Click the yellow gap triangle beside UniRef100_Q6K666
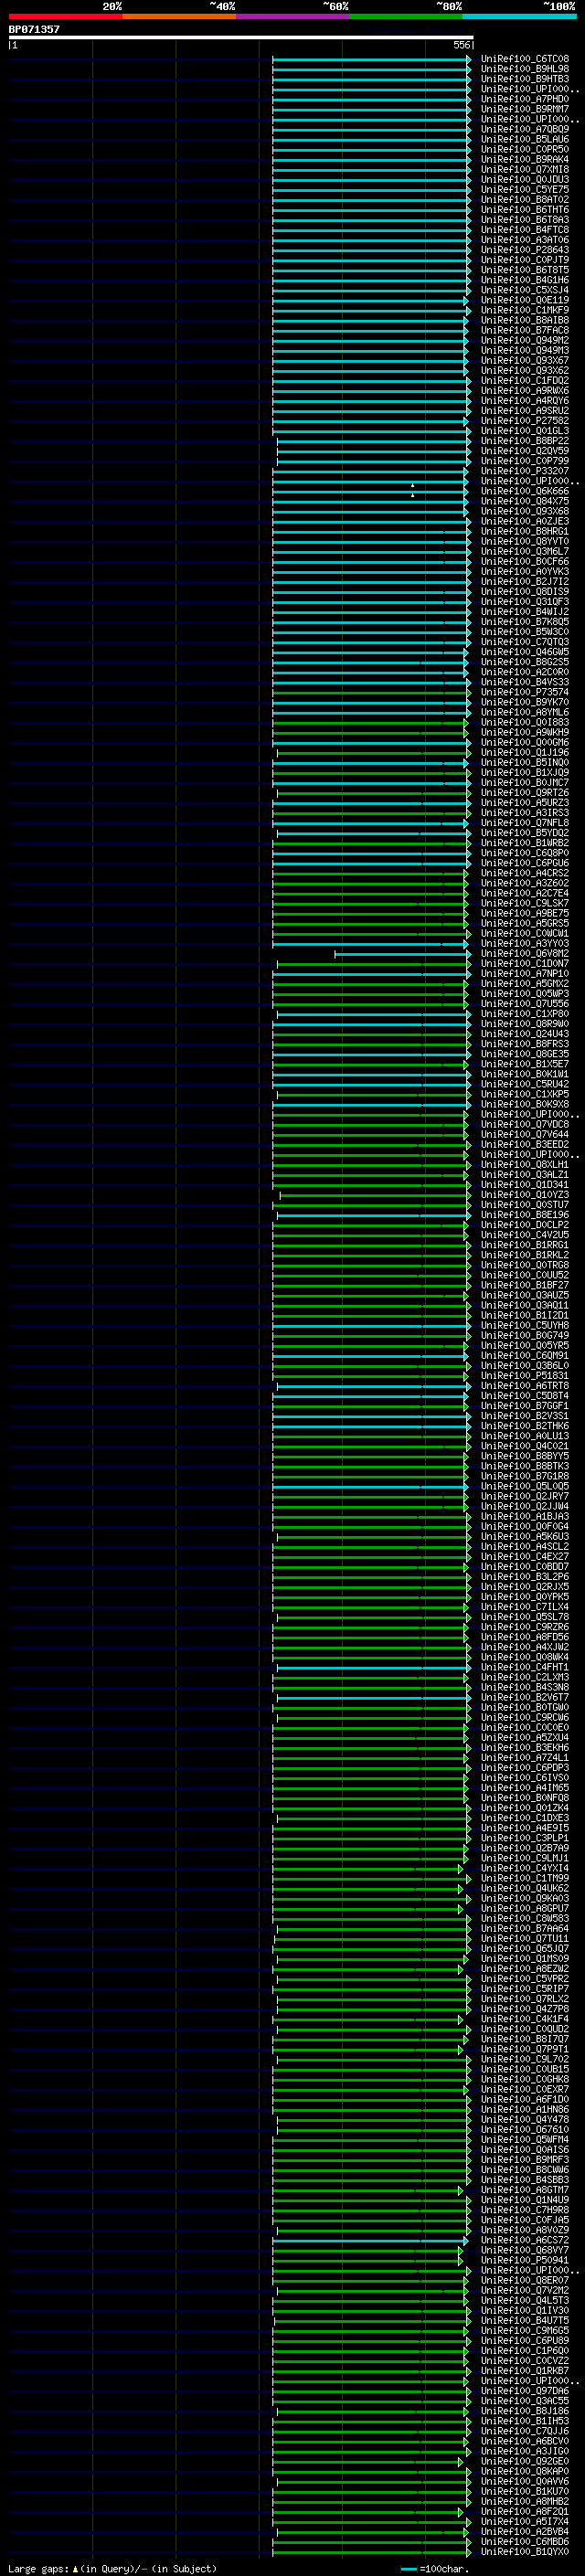Screen dimensions: 585x2576 [412, 495]
